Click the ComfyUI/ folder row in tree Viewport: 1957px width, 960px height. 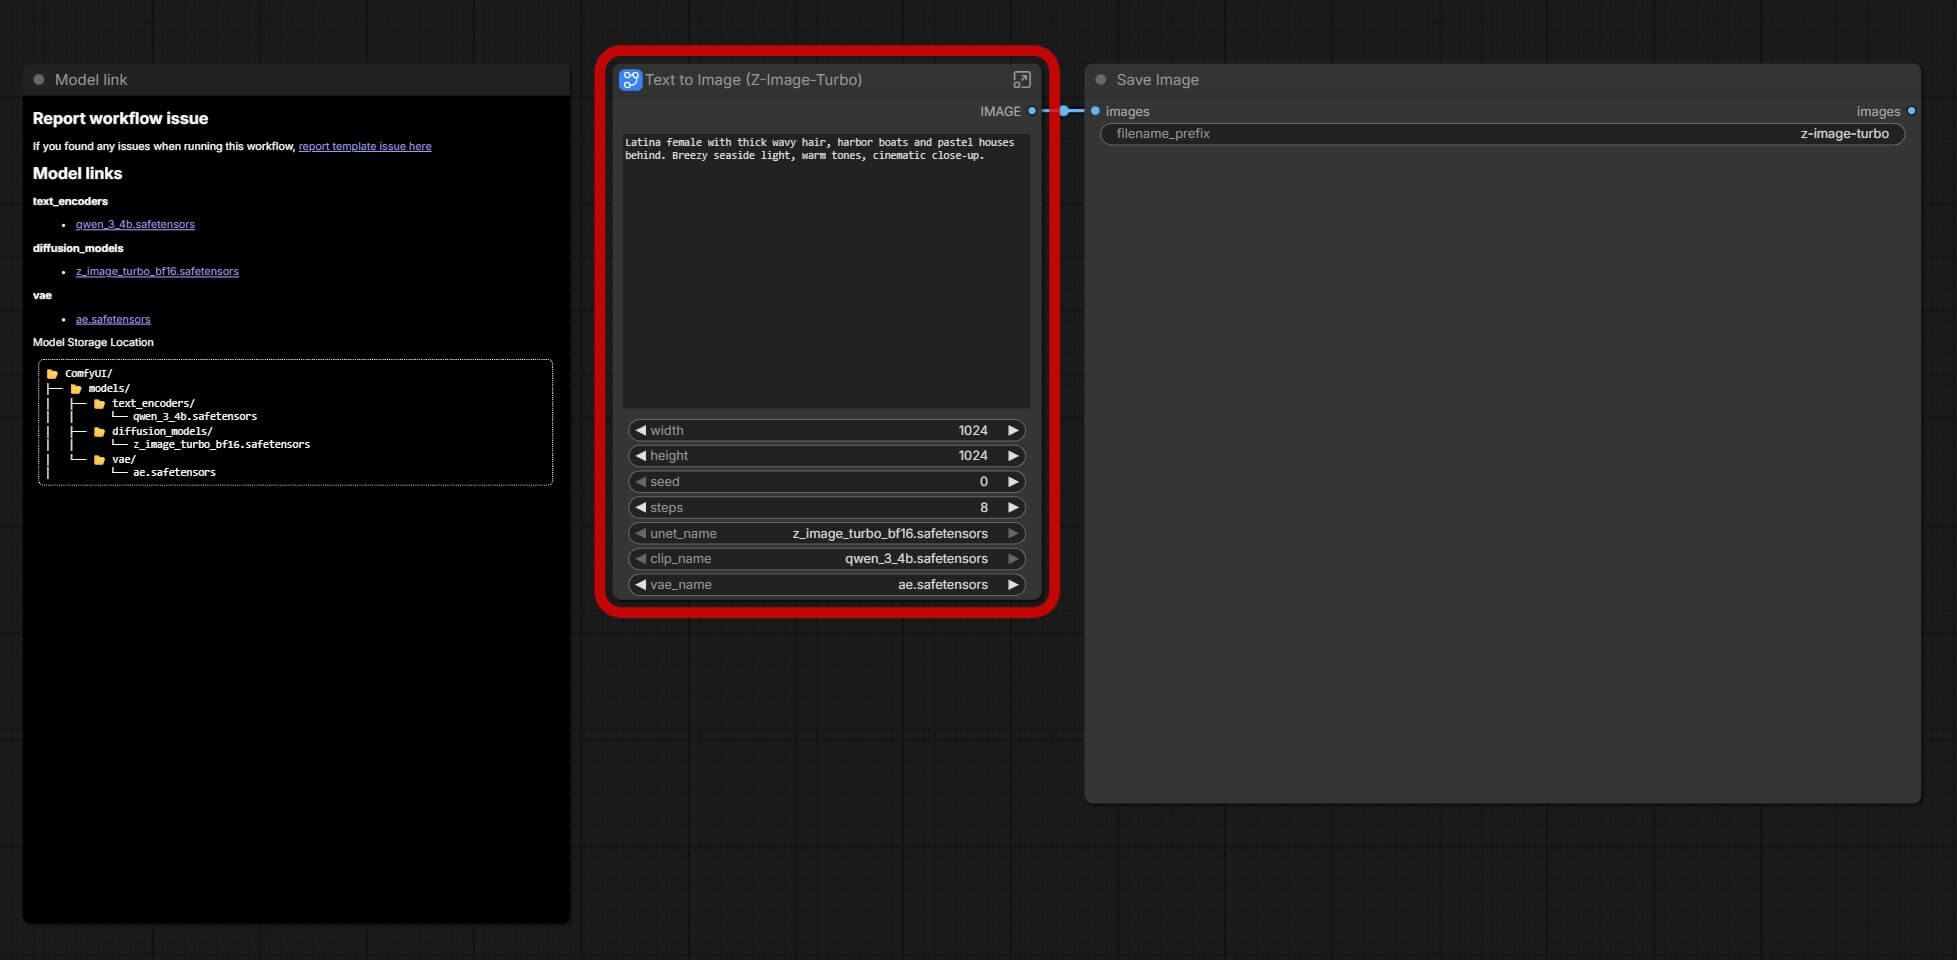click(x=80, y=374)
